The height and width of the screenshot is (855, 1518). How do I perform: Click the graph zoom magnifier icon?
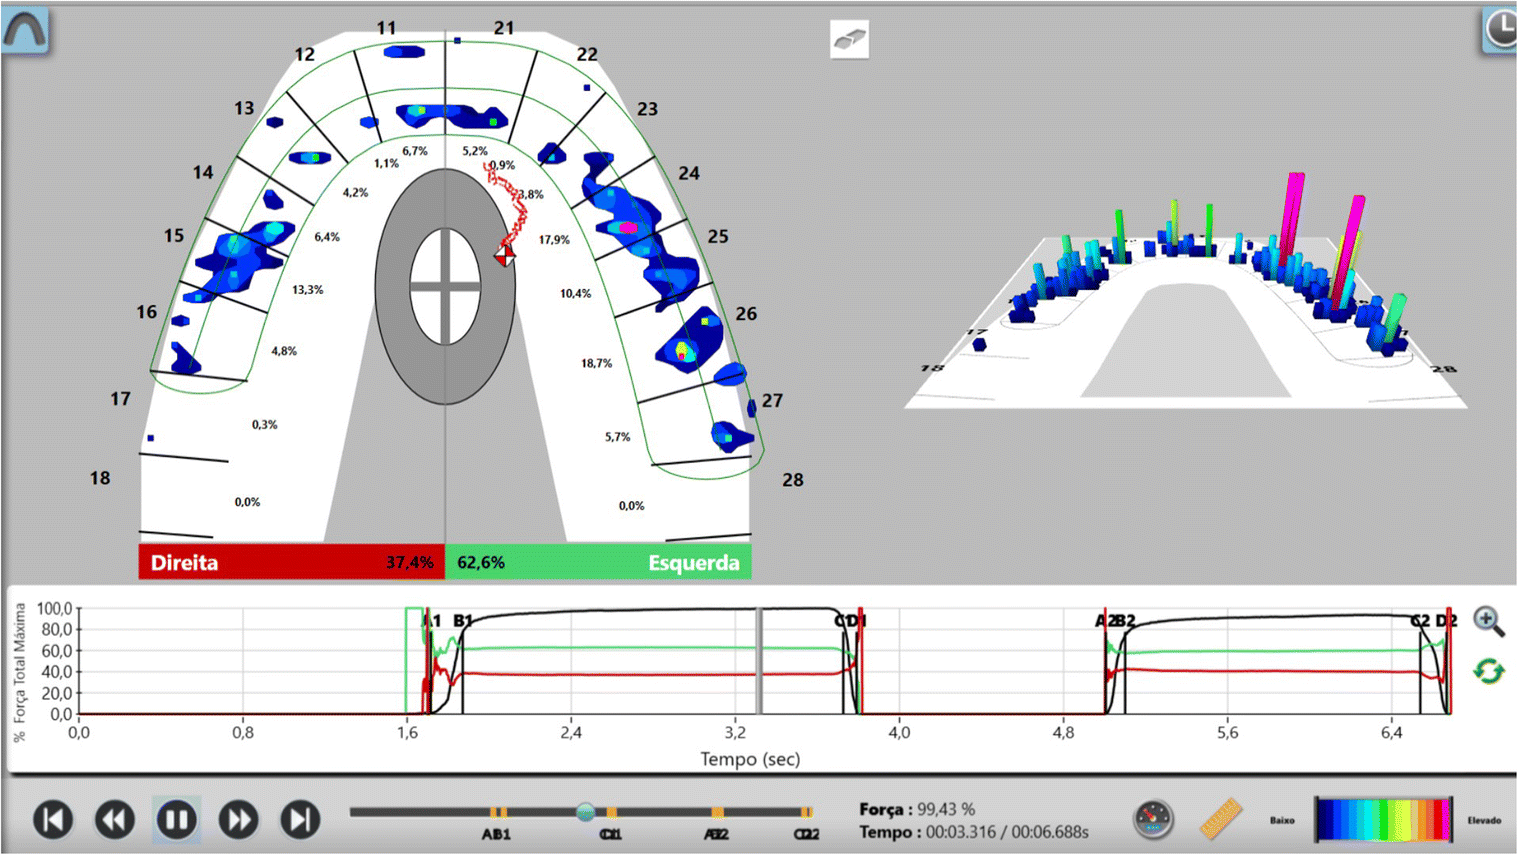[x=1489, y=621]
